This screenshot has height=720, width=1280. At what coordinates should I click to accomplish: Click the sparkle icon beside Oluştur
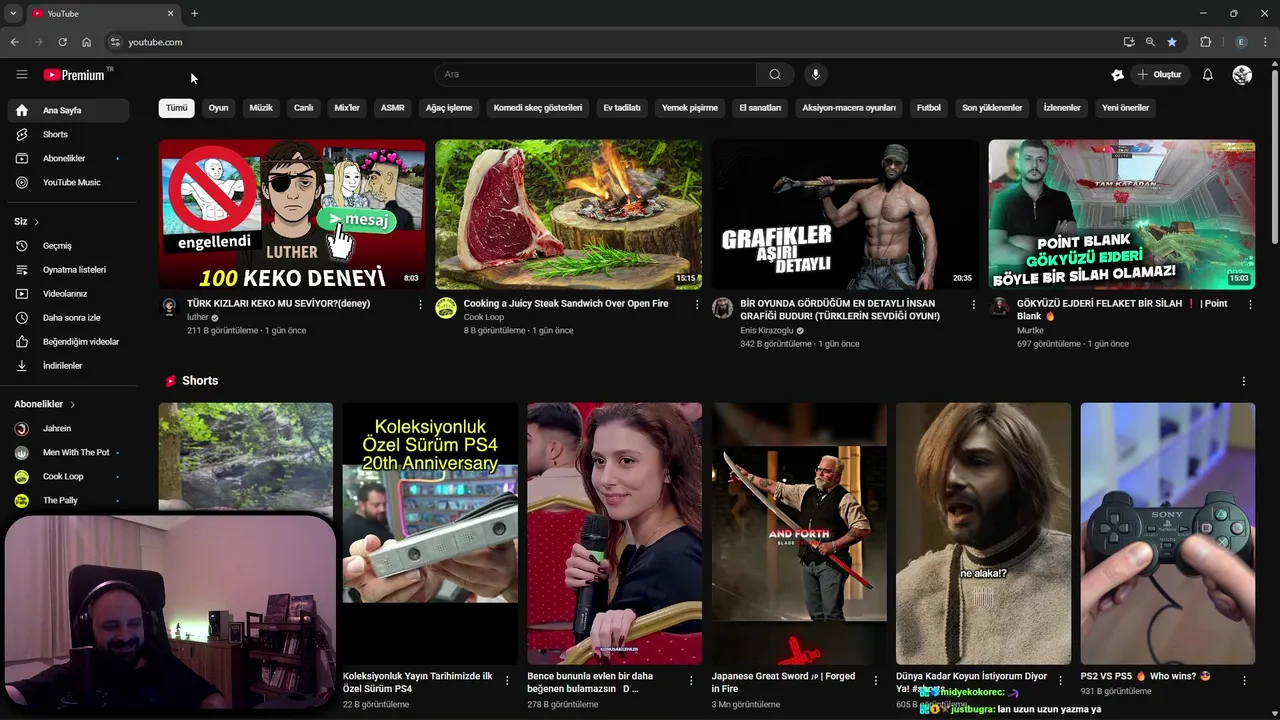coord(1118,74)
